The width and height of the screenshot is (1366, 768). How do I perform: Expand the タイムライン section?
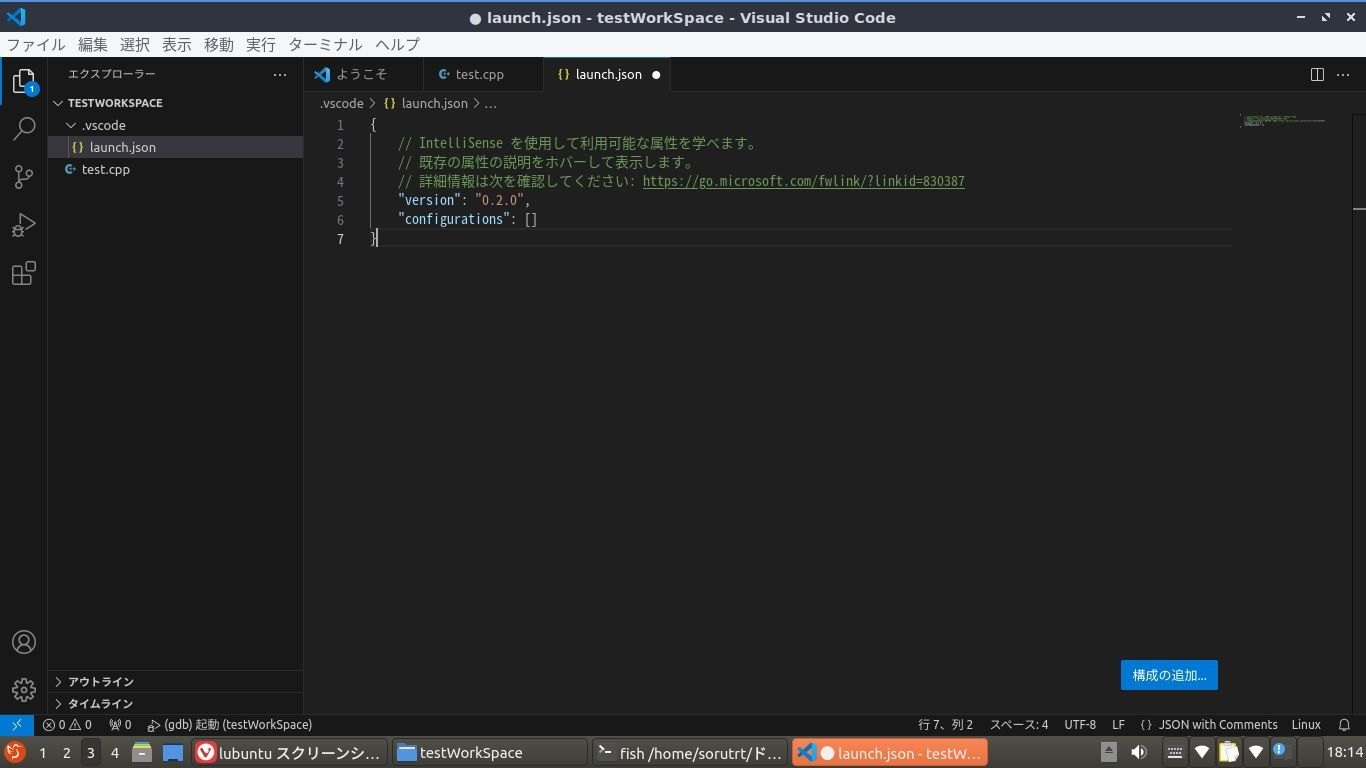175,703
